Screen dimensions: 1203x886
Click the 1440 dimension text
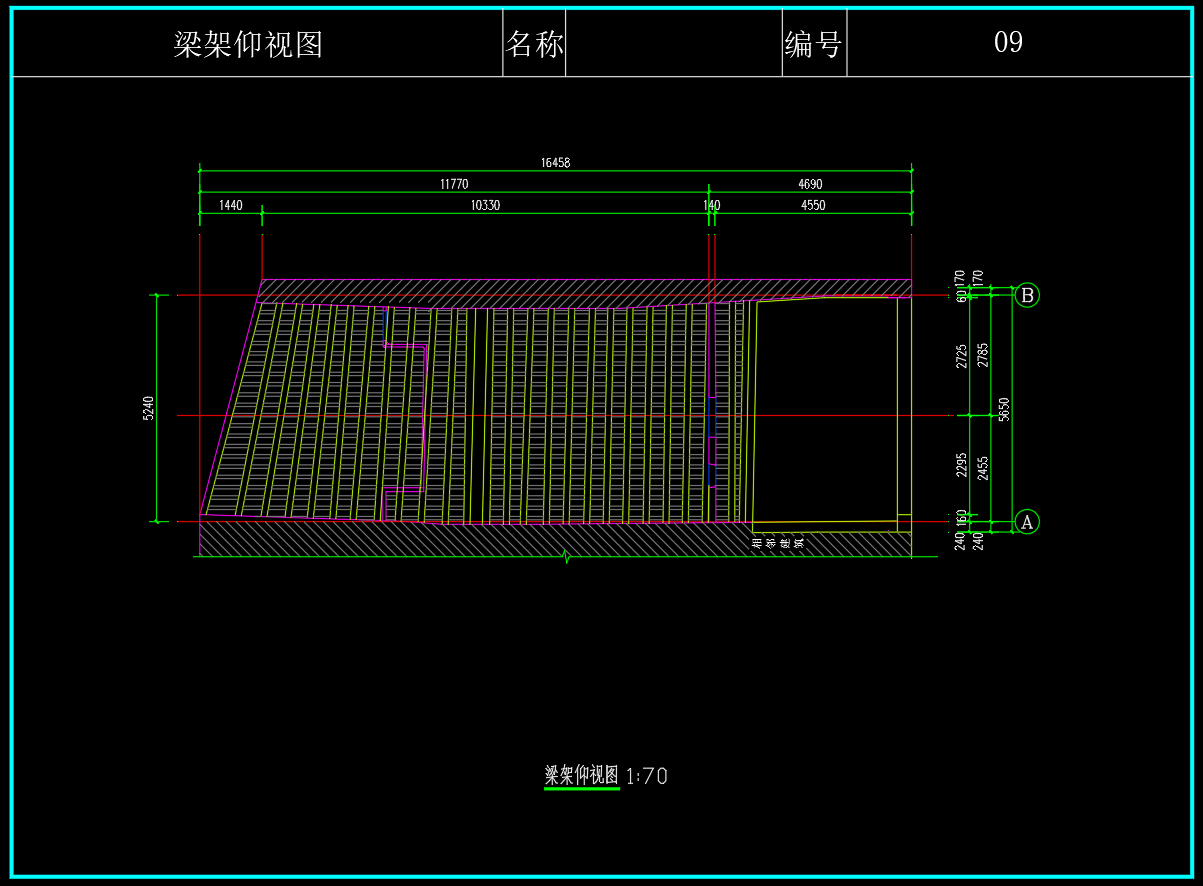click(230, 205)
